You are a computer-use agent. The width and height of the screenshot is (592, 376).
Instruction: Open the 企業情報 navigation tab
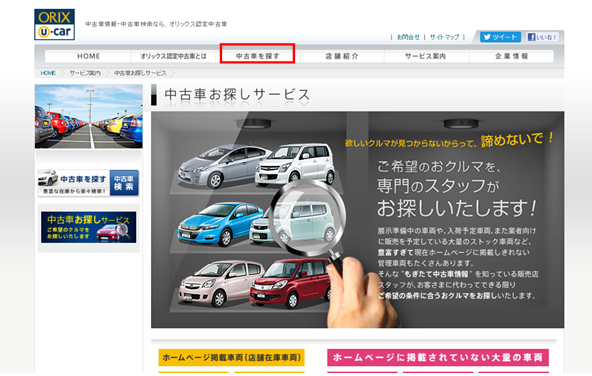coord(511,56)
